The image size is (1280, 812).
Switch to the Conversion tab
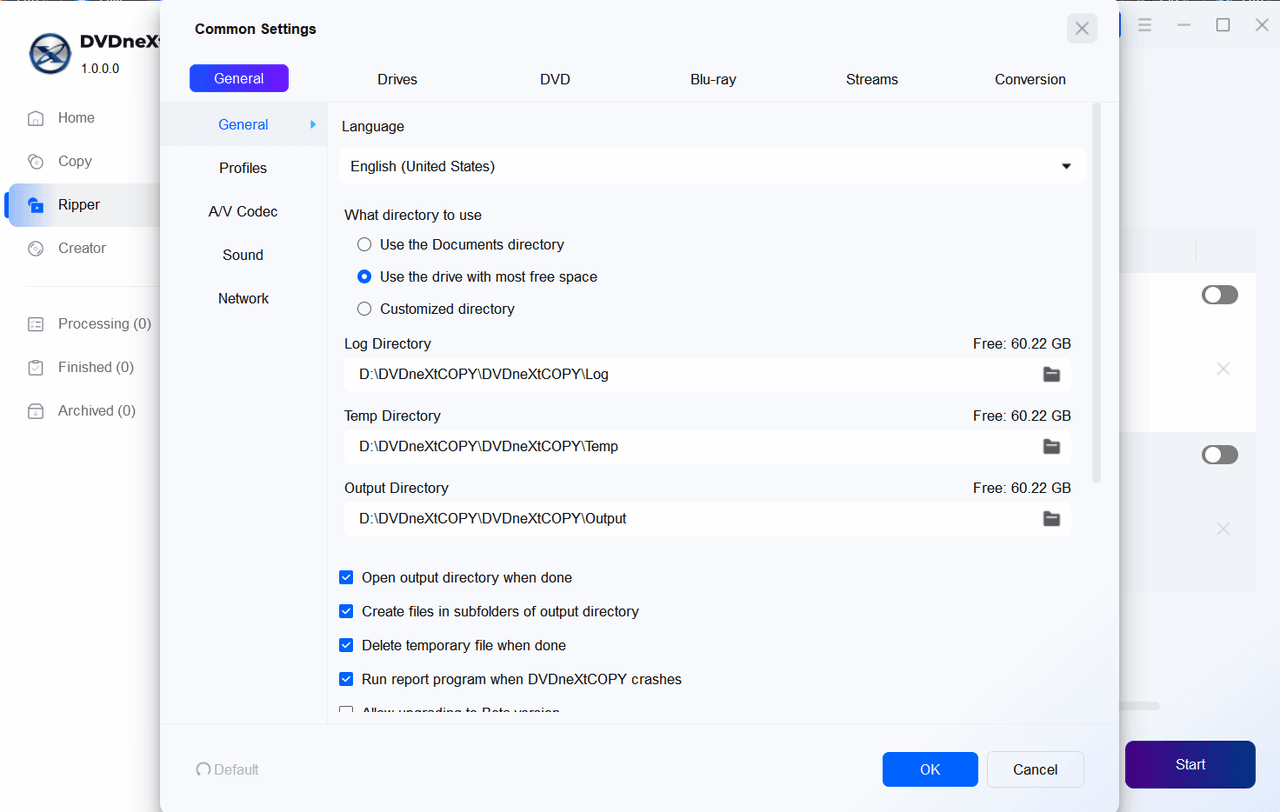[1030, 79]
